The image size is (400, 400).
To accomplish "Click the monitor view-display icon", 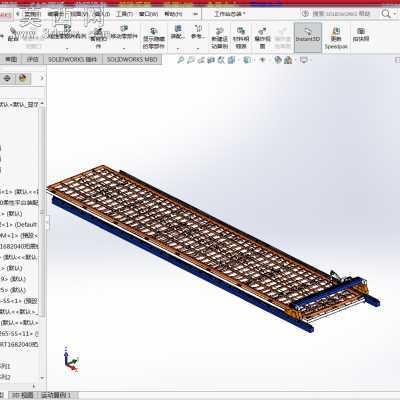I will tap(303, 60).
